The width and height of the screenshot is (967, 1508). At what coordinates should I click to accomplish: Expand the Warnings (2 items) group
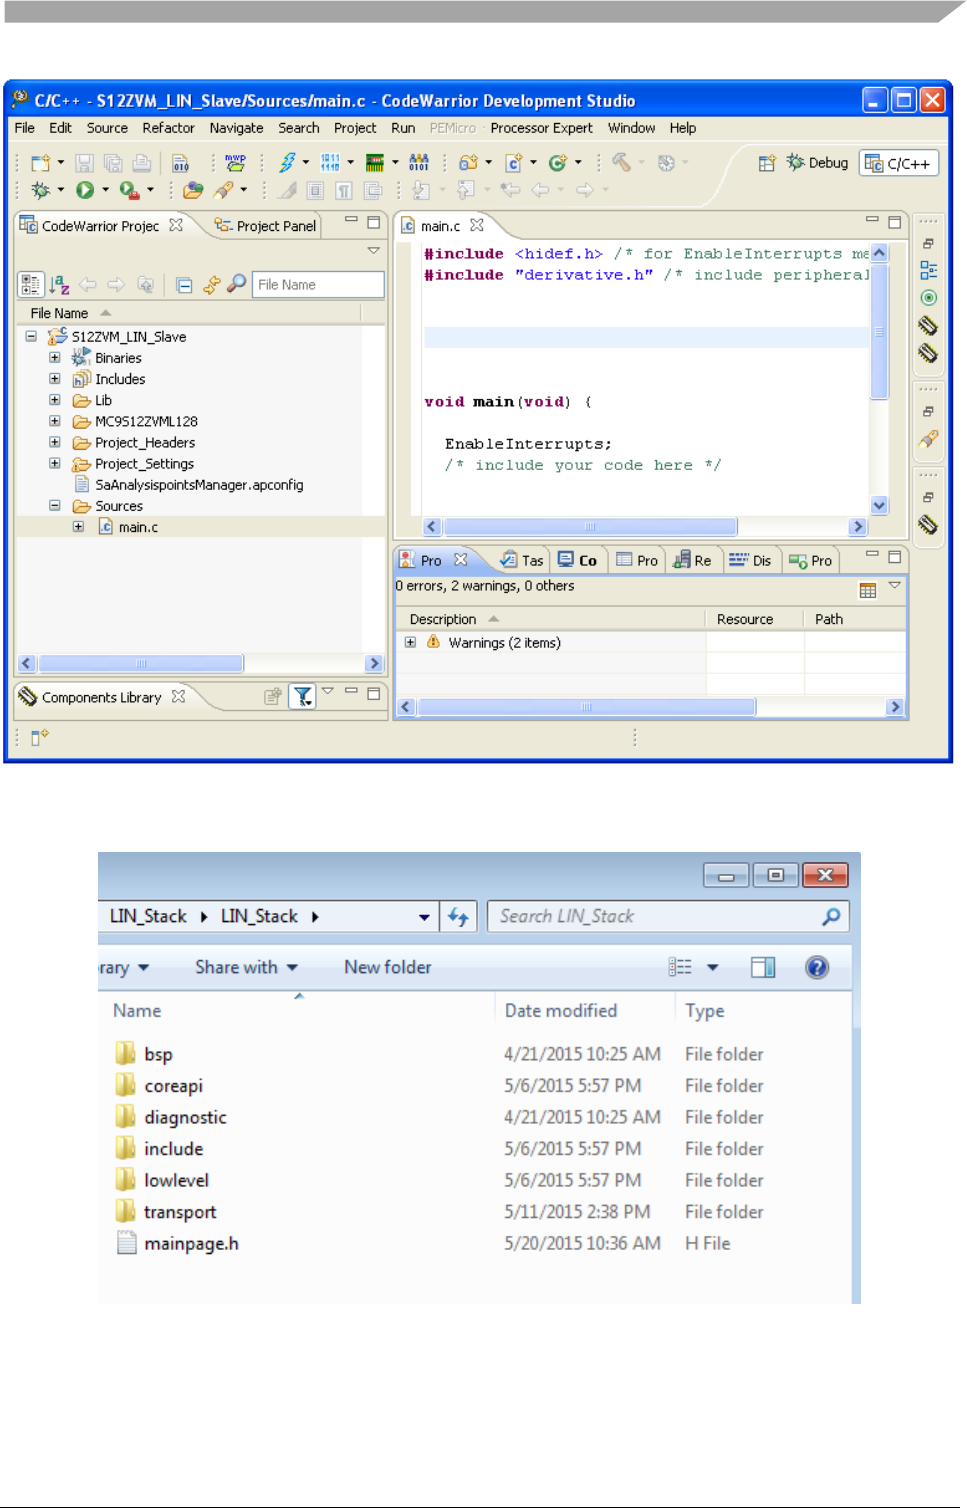(410, 642)
